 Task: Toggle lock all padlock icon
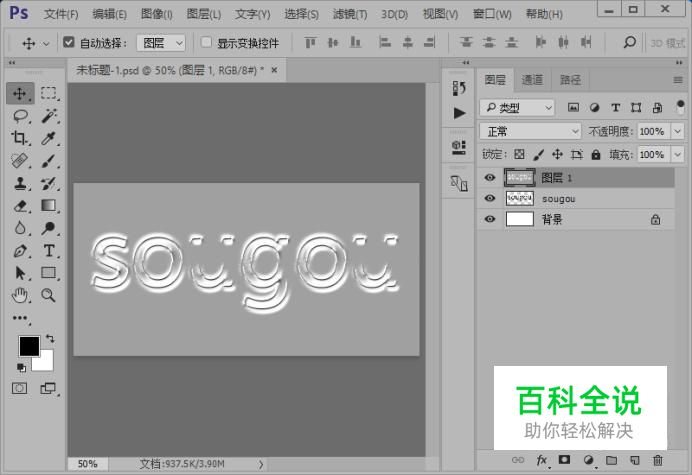point(596,154)
